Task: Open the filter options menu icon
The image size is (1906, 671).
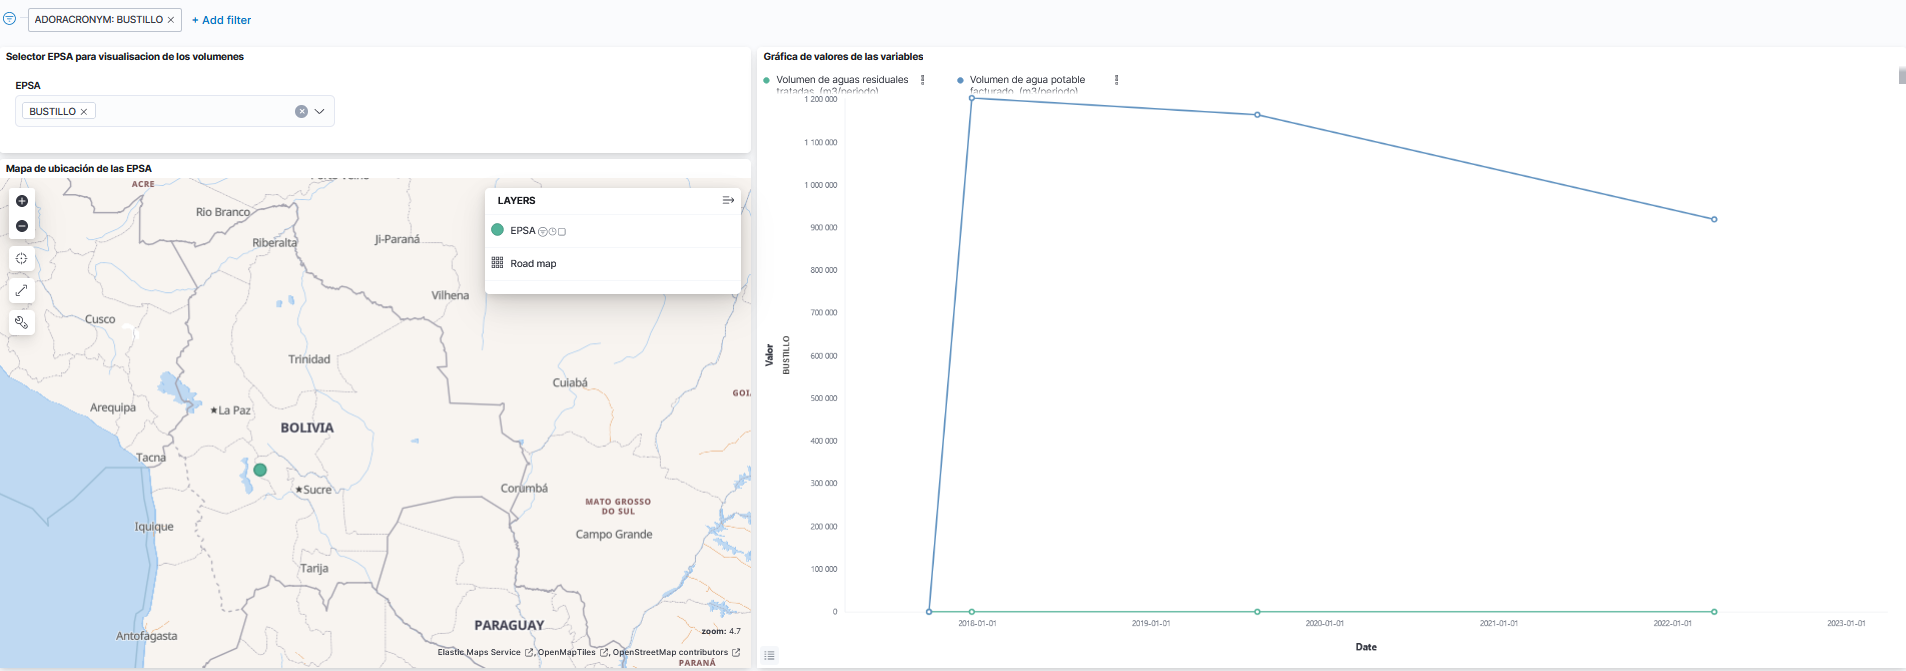Action: coord(9,19)
